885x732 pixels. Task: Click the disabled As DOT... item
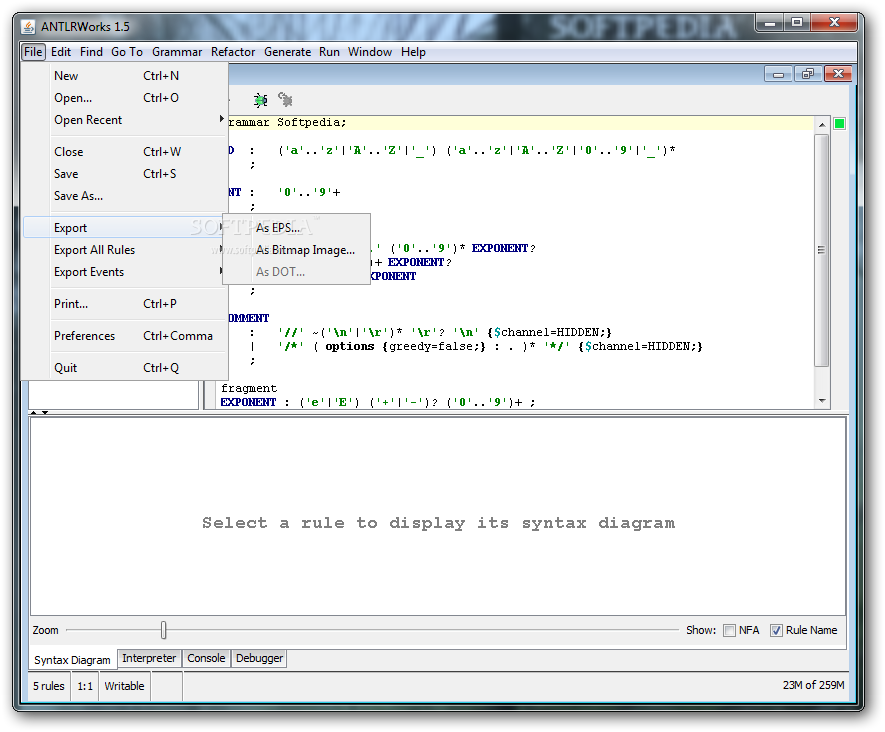point(296,271)
